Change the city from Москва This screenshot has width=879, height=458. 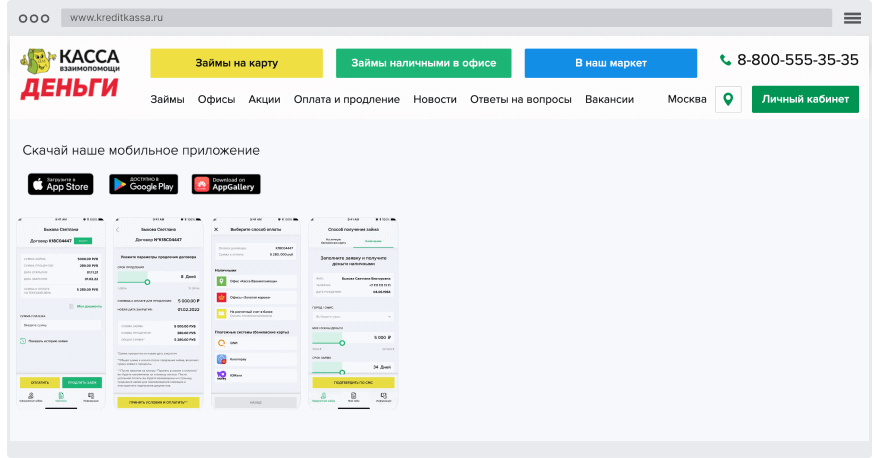pyautogui.click(x=687, y=99)
